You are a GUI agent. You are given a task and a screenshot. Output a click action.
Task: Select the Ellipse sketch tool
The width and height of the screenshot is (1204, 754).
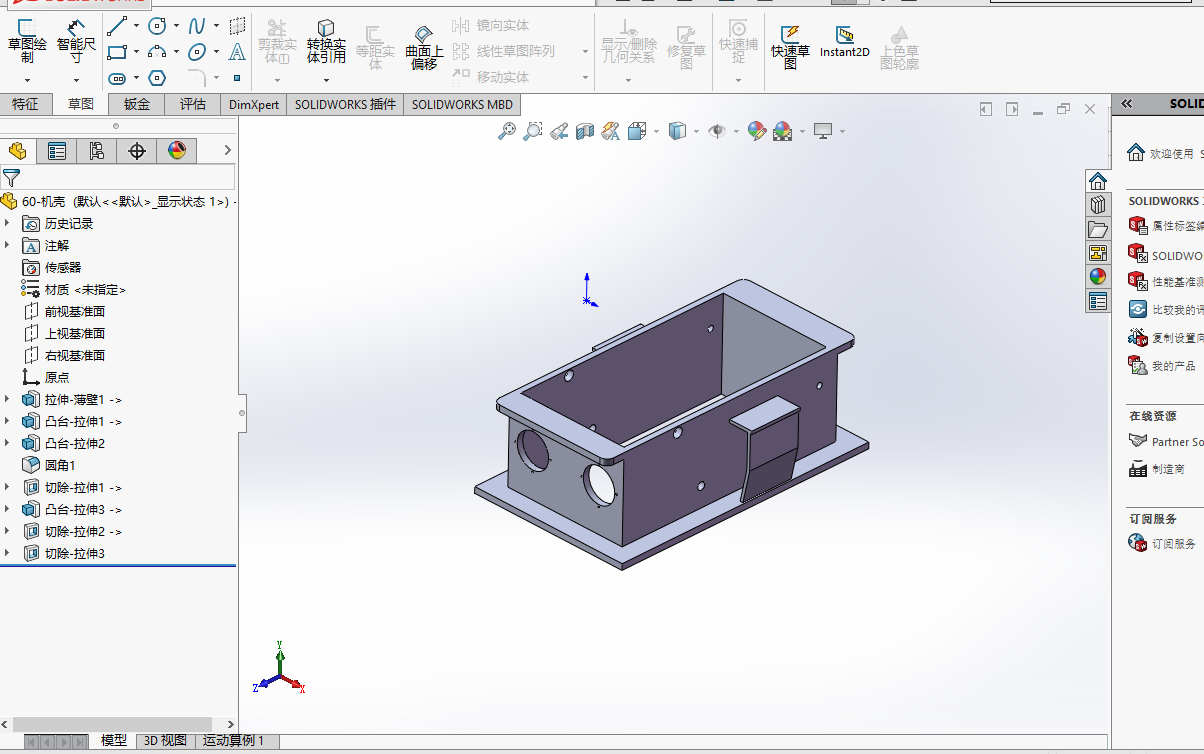click(x=197, y=52)
